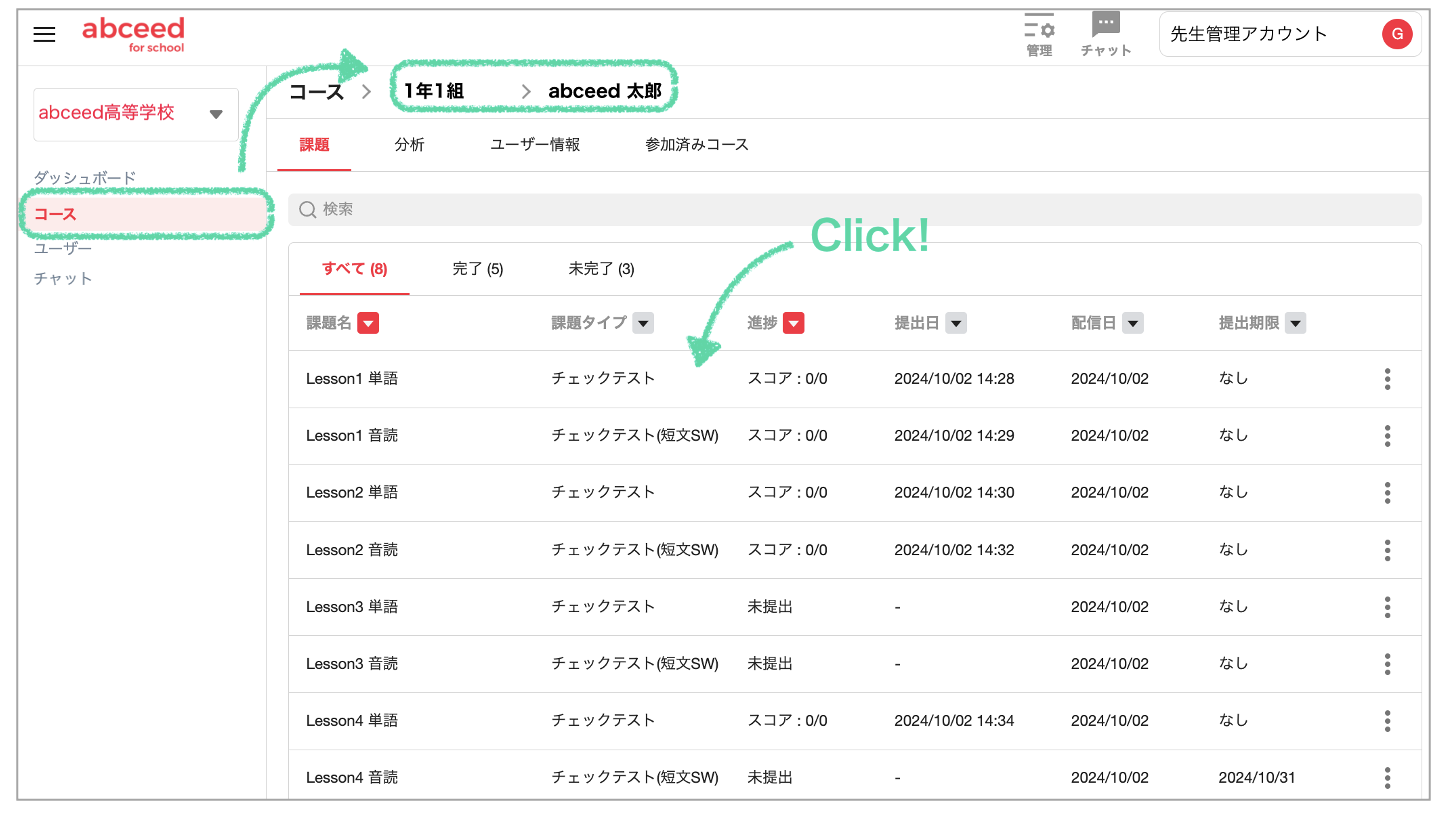Click the 1年1組 breadcrumb link
The image size is (1446, 813).
pos(434,91)
